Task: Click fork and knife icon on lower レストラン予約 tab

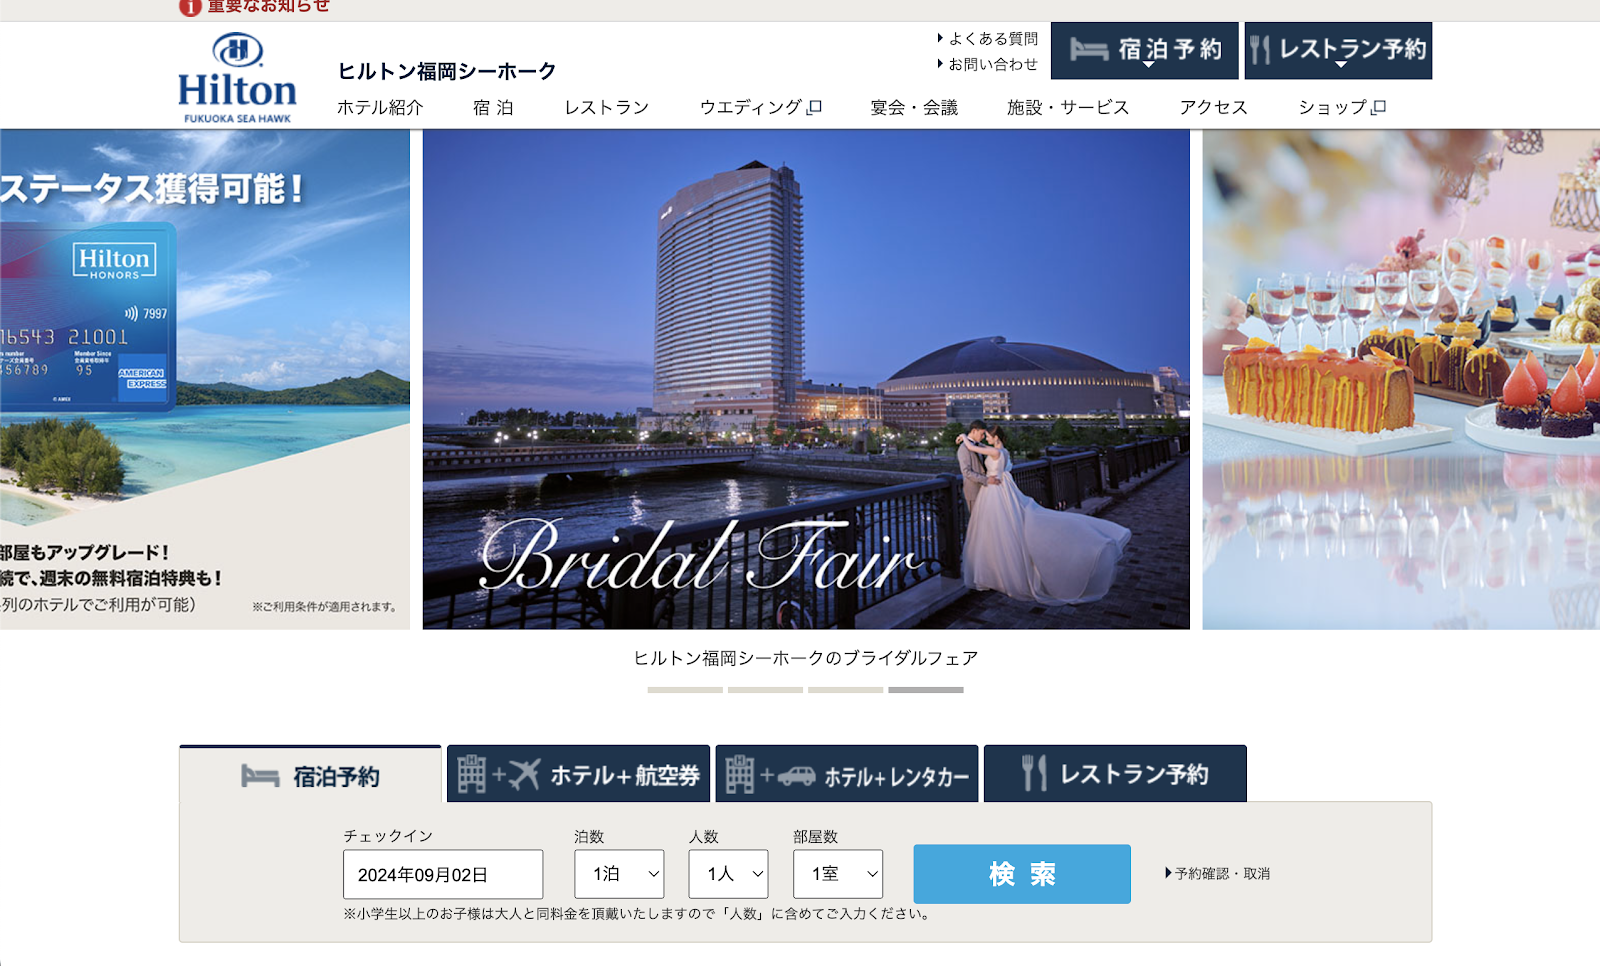Action: [x=1034, y=773]
